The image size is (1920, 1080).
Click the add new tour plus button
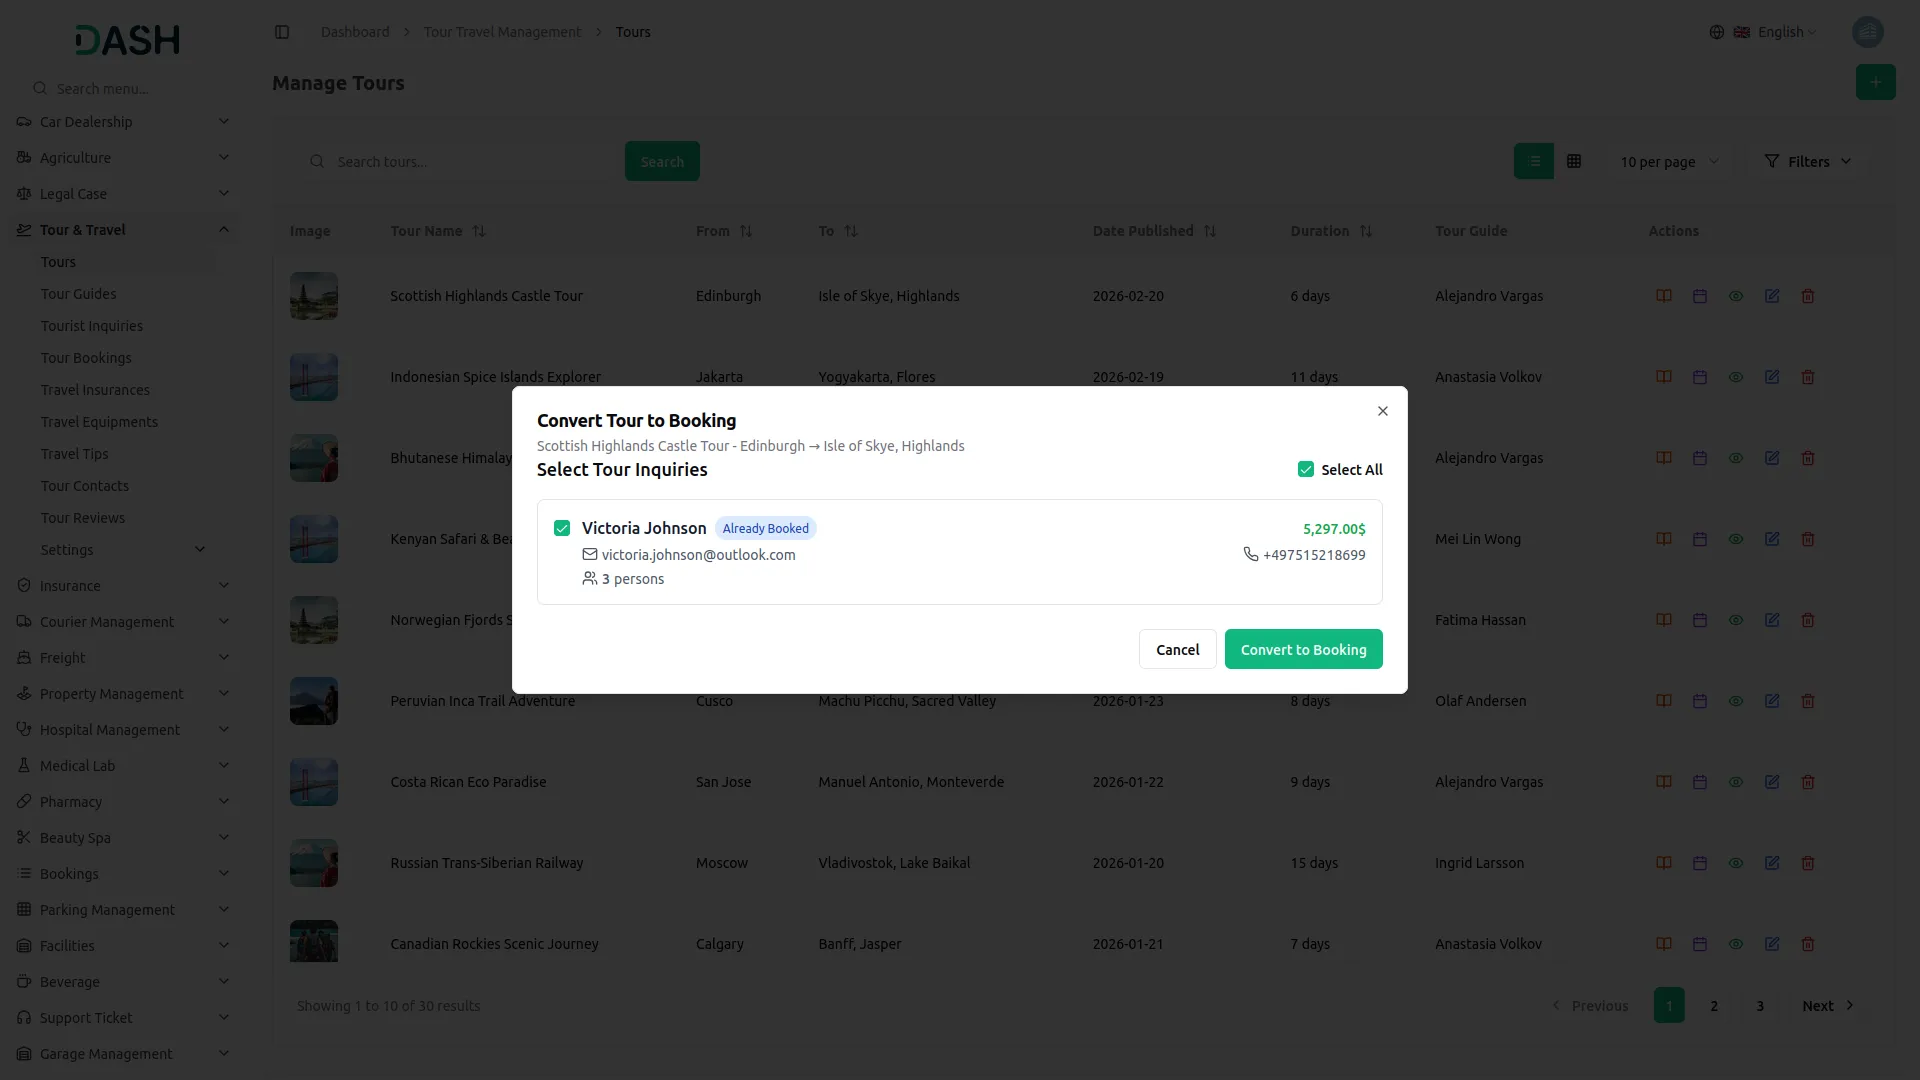coord(1875,82)
